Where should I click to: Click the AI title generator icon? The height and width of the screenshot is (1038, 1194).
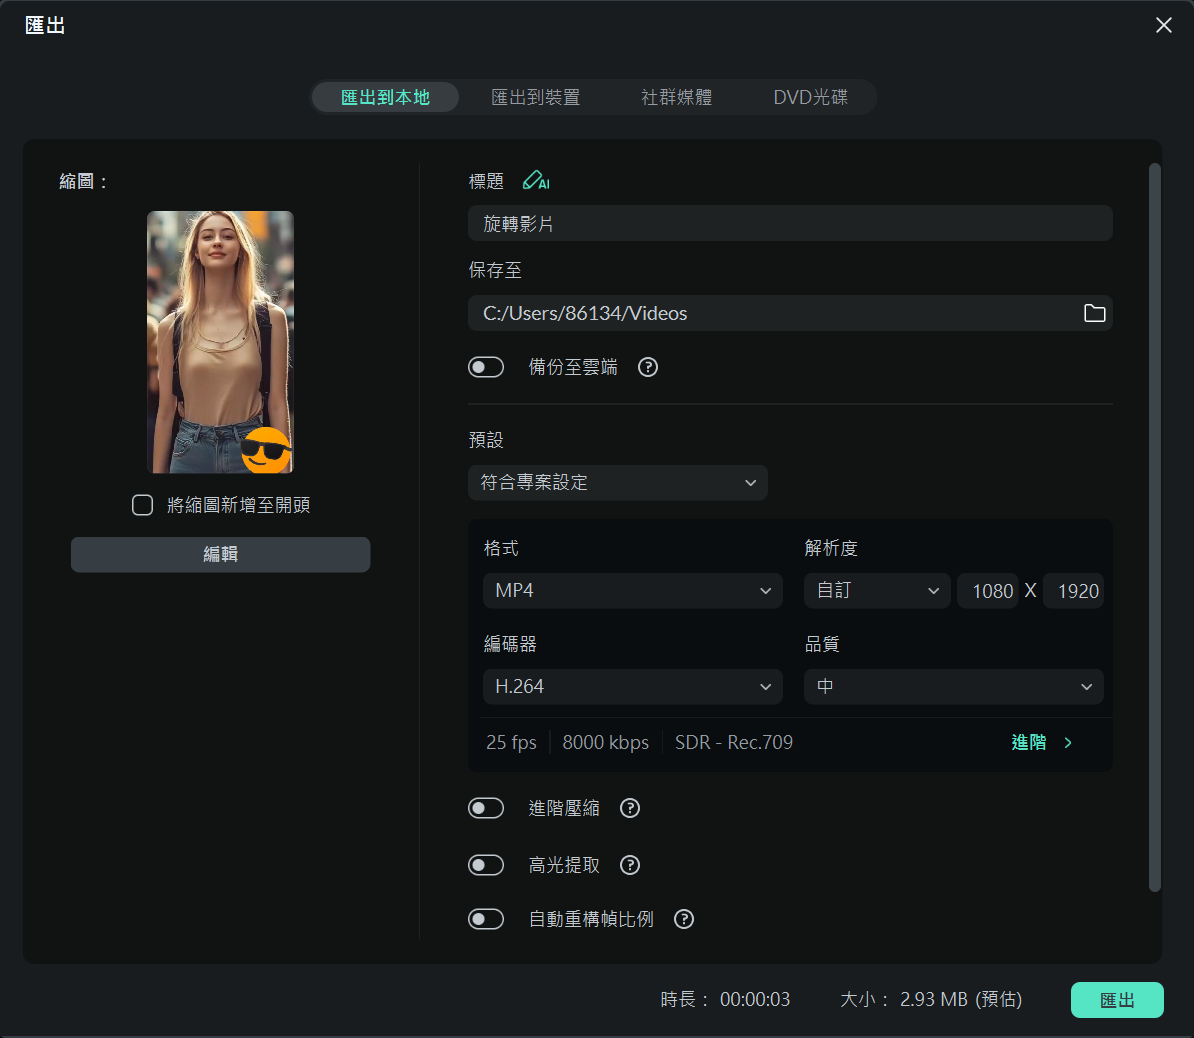pos(536,180)
